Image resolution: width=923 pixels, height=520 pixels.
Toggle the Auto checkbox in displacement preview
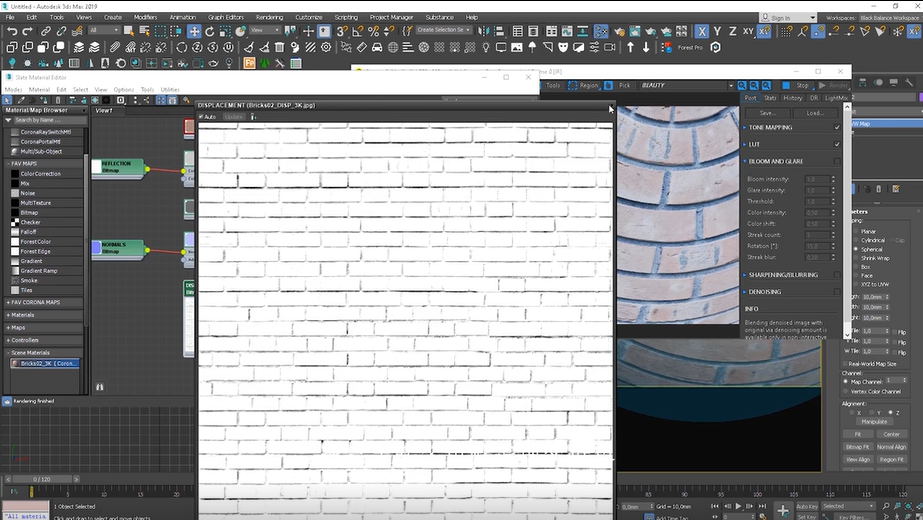pos(201,117)
